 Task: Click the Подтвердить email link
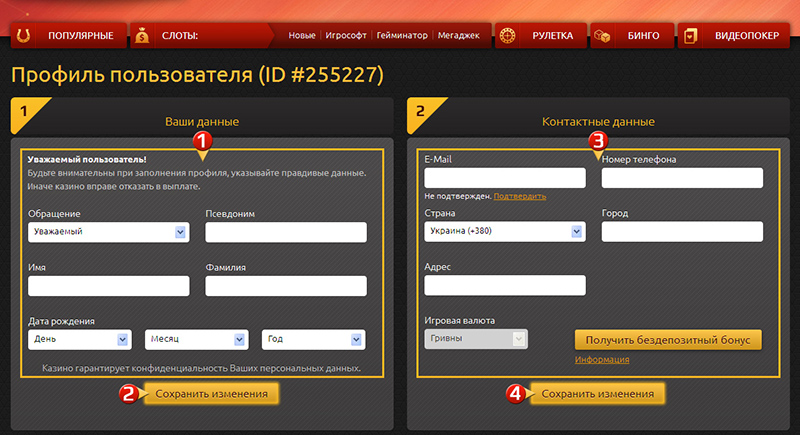pyautogui.click(x=520, y=196)
